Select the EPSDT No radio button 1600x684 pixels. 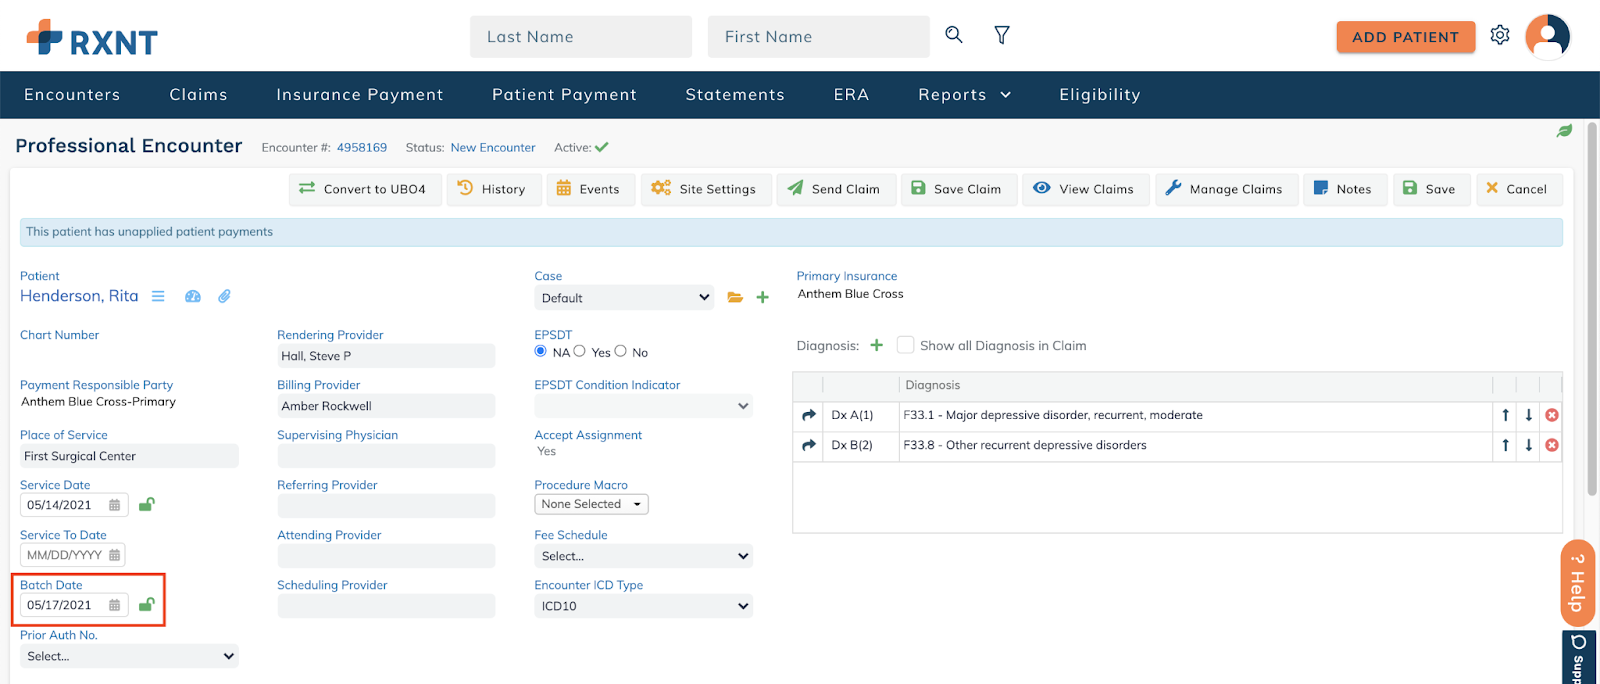[x=621, y=351]
